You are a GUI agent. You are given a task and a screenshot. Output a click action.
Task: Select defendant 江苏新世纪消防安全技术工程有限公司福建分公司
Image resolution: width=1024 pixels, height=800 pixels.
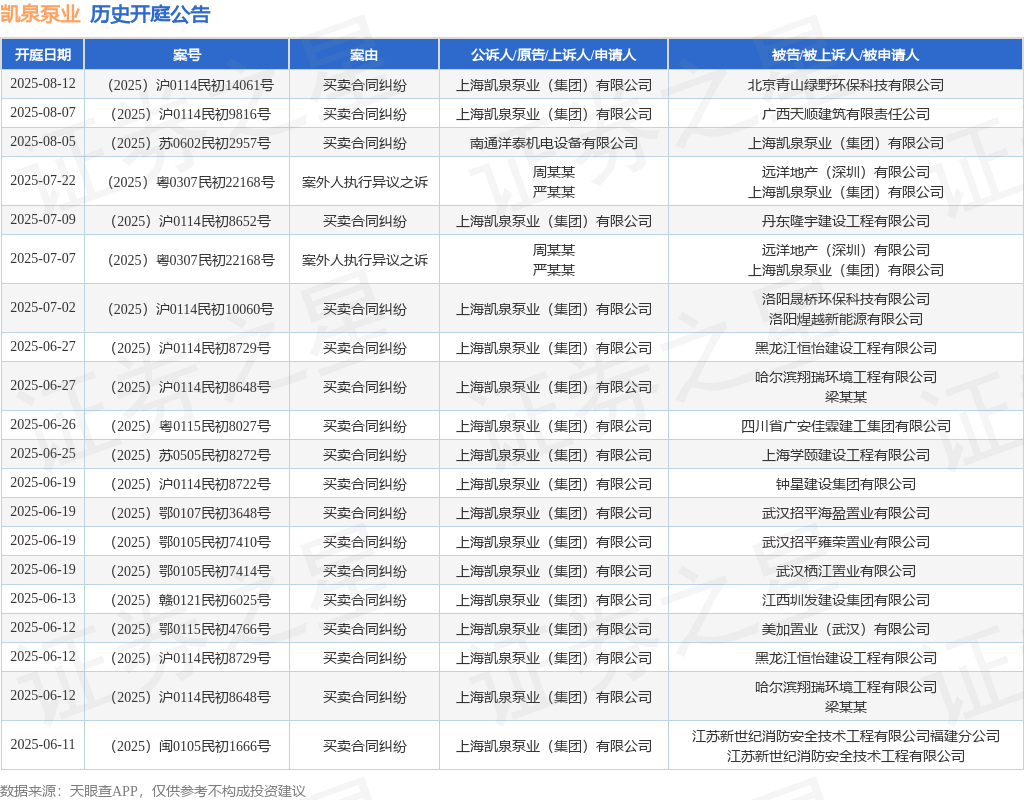[846, 735]
